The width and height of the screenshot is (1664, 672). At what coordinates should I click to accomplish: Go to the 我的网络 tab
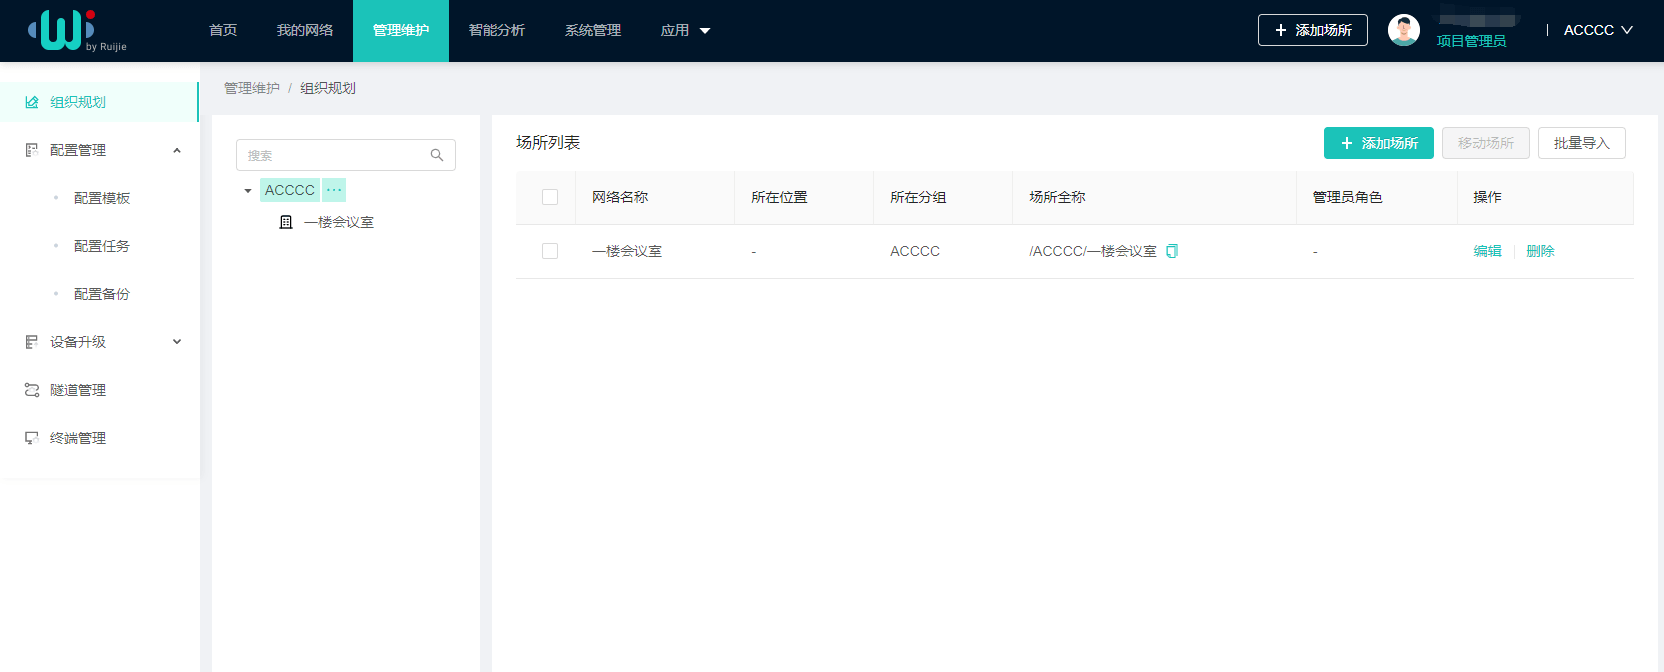point(305,30)
